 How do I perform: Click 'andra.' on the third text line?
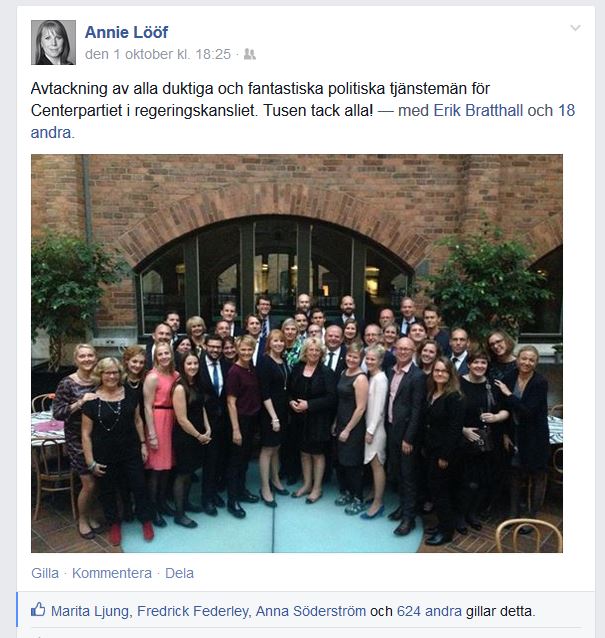(52, 133)
